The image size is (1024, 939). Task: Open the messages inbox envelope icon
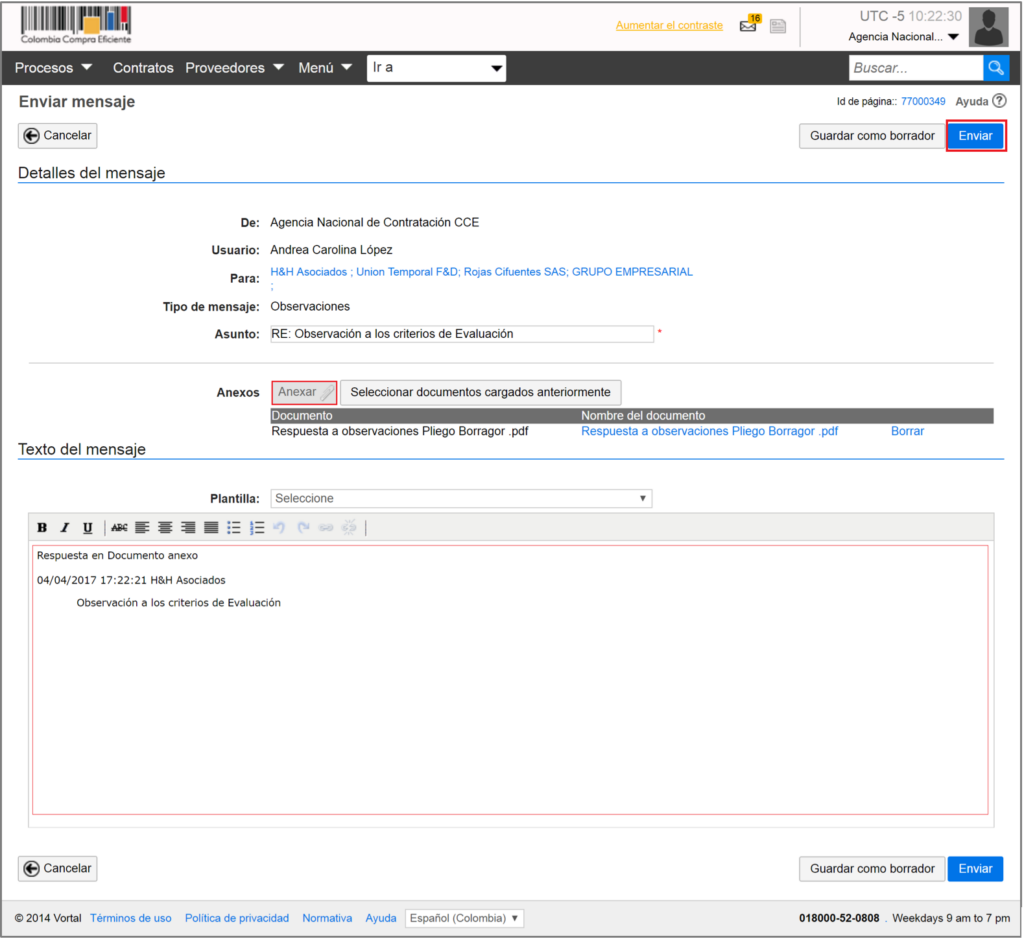point(748,26)
